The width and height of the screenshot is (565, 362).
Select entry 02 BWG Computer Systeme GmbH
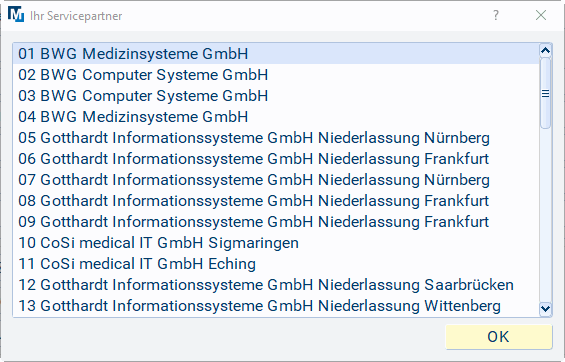pos(276,75)
